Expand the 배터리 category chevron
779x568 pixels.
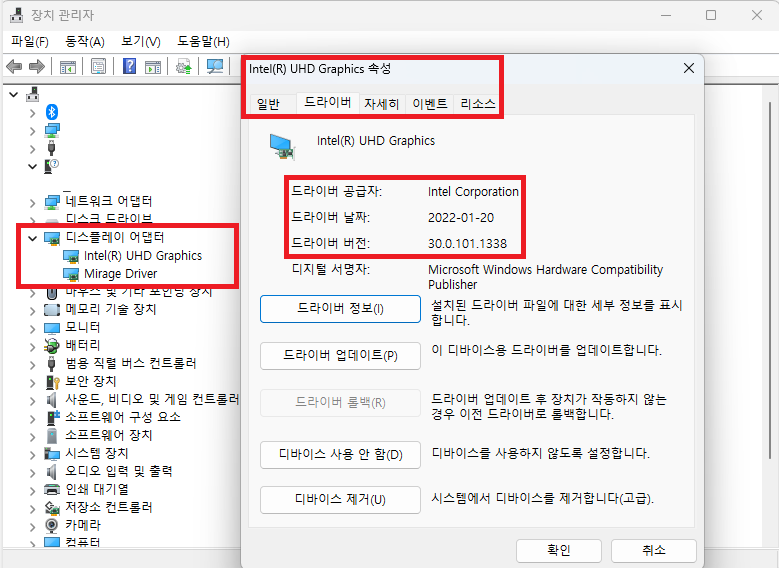pyautogui.click(x=32, y=347)
